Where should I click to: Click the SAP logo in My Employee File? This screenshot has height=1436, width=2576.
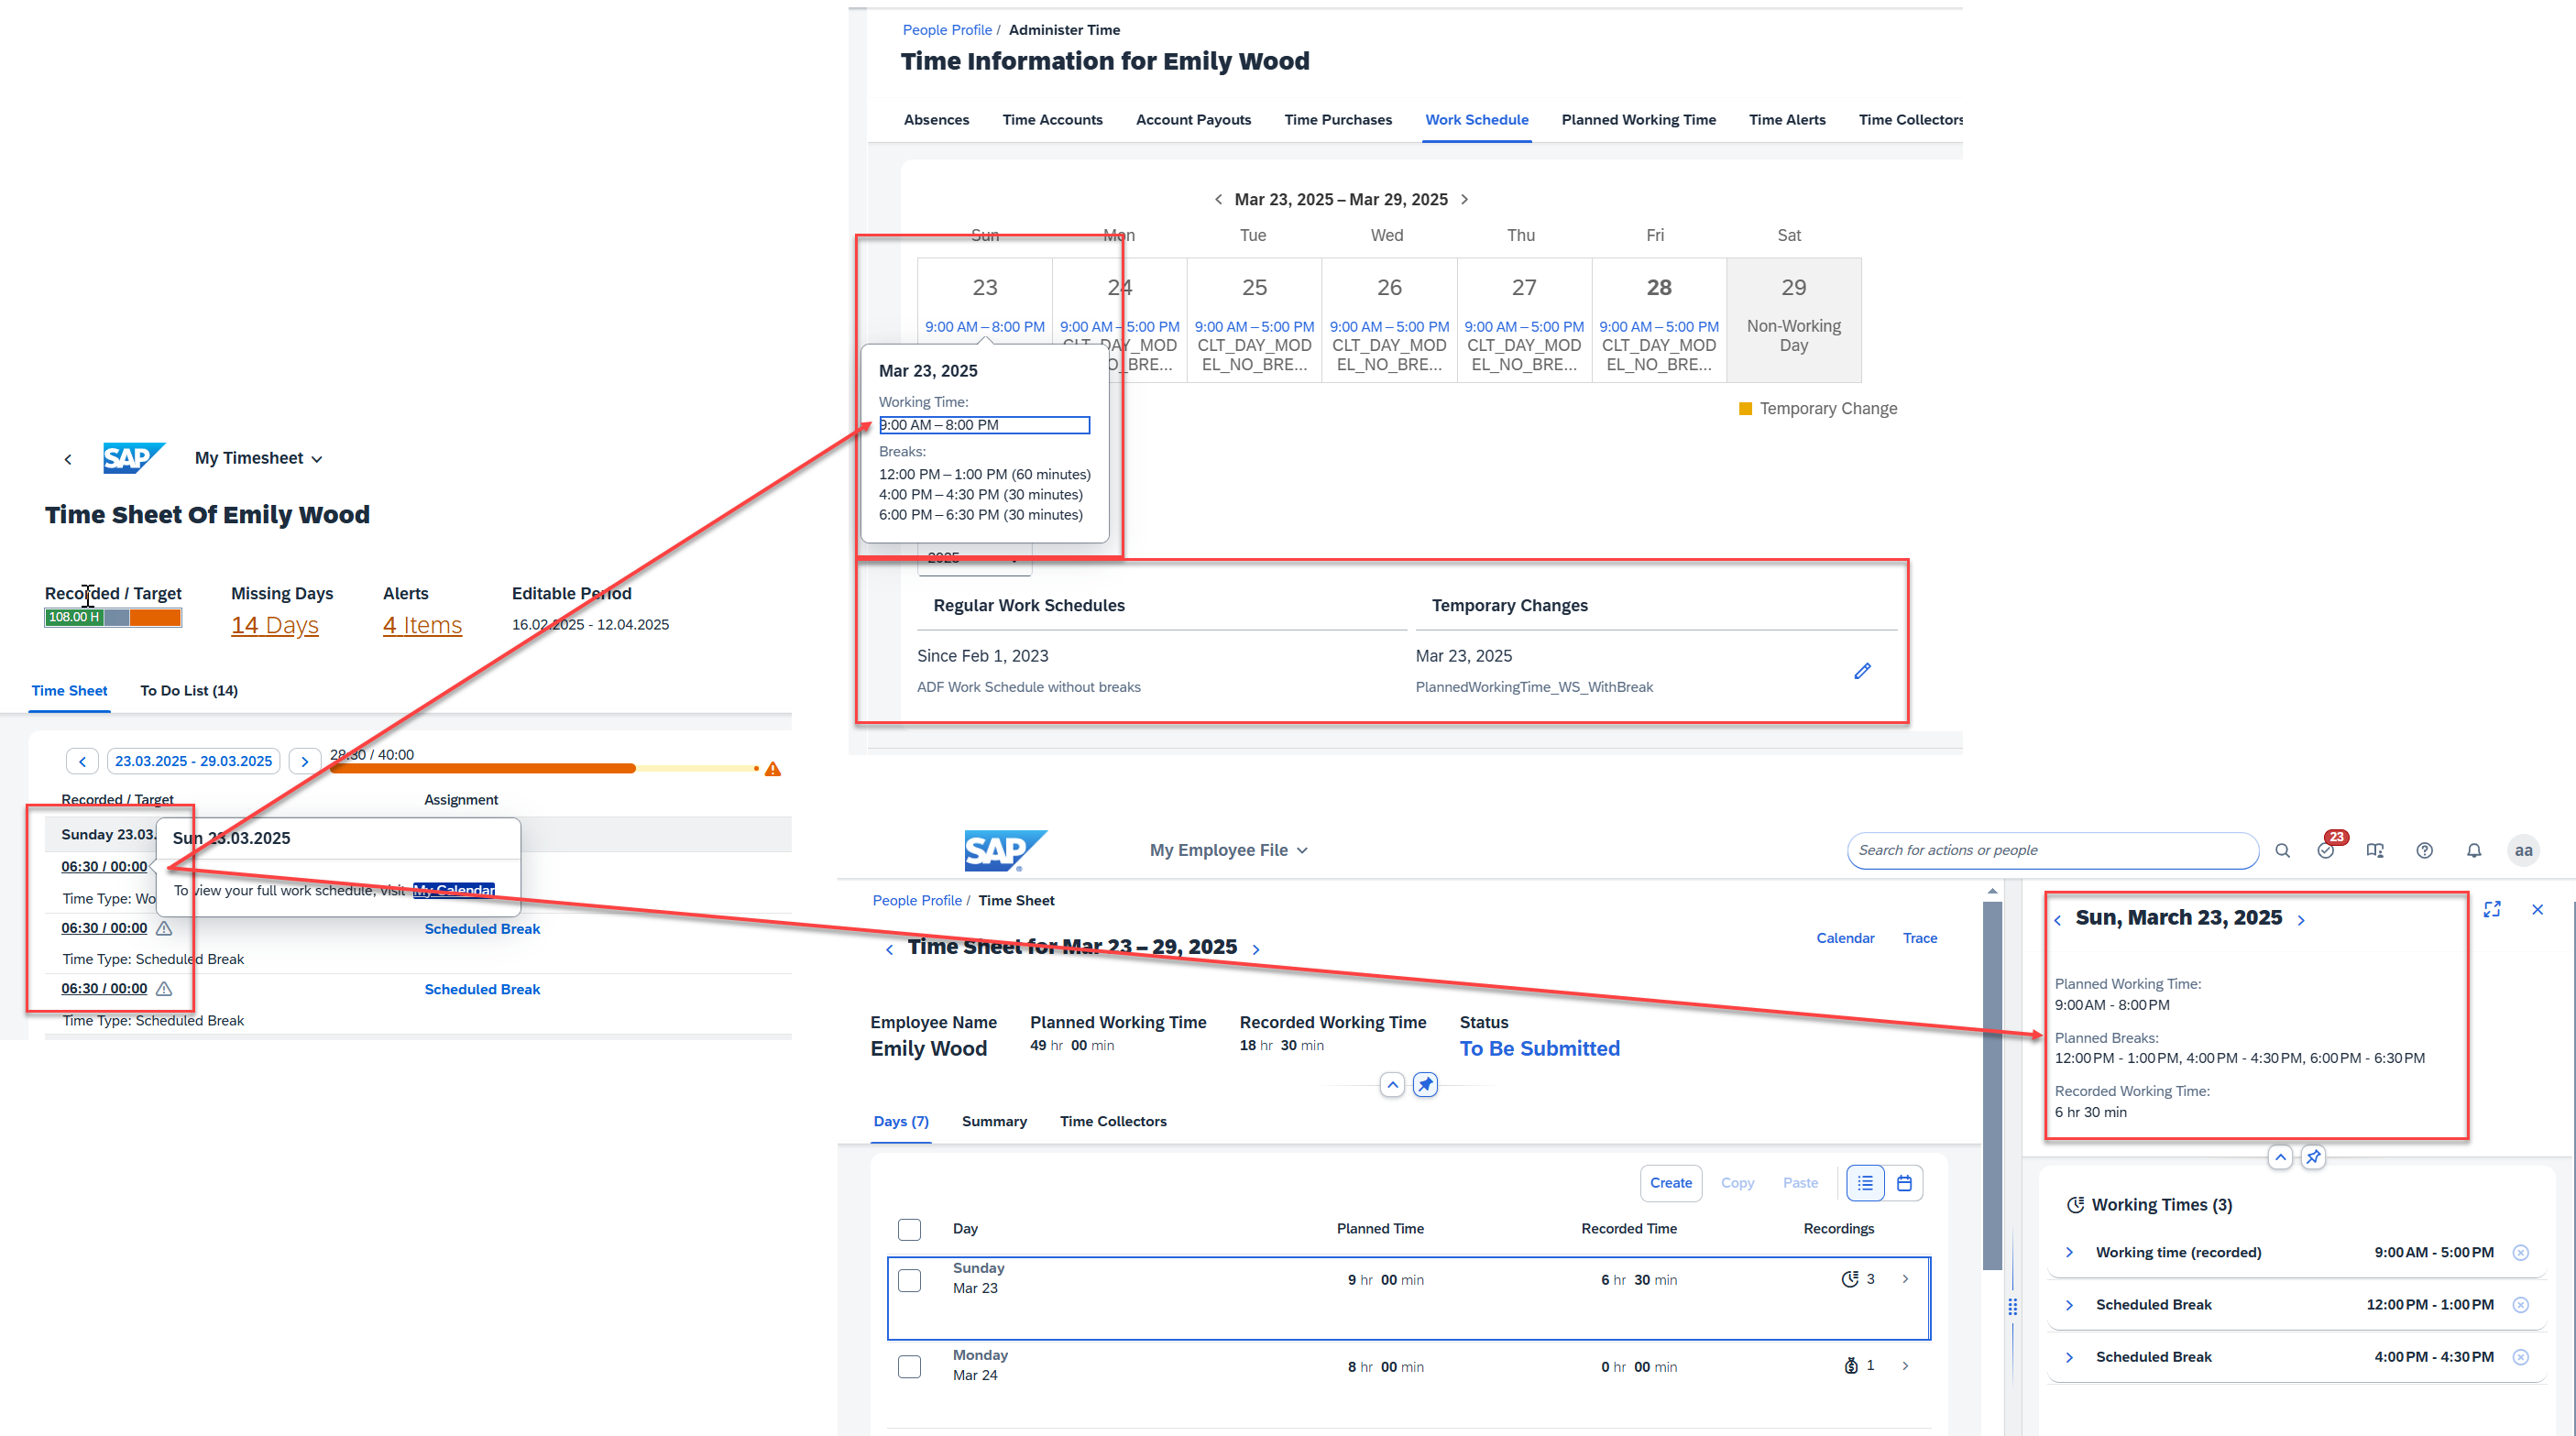(x=1005, y=850)
